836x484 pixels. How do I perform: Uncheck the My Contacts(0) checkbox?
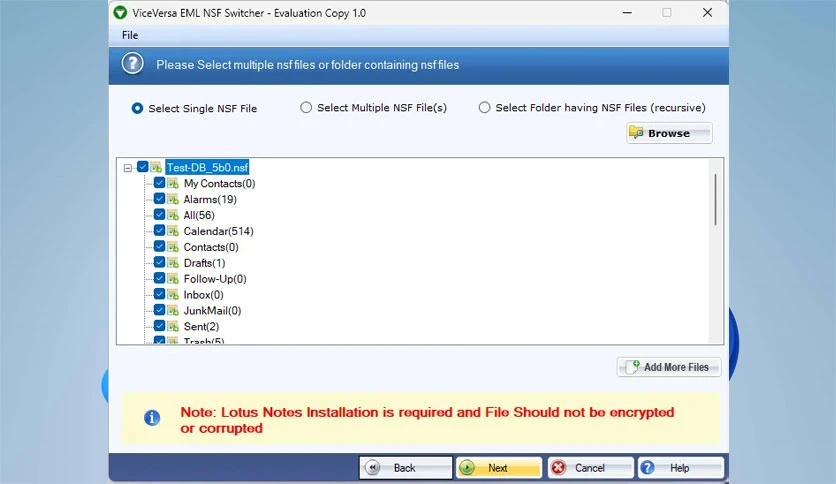[x=159, y=183]
